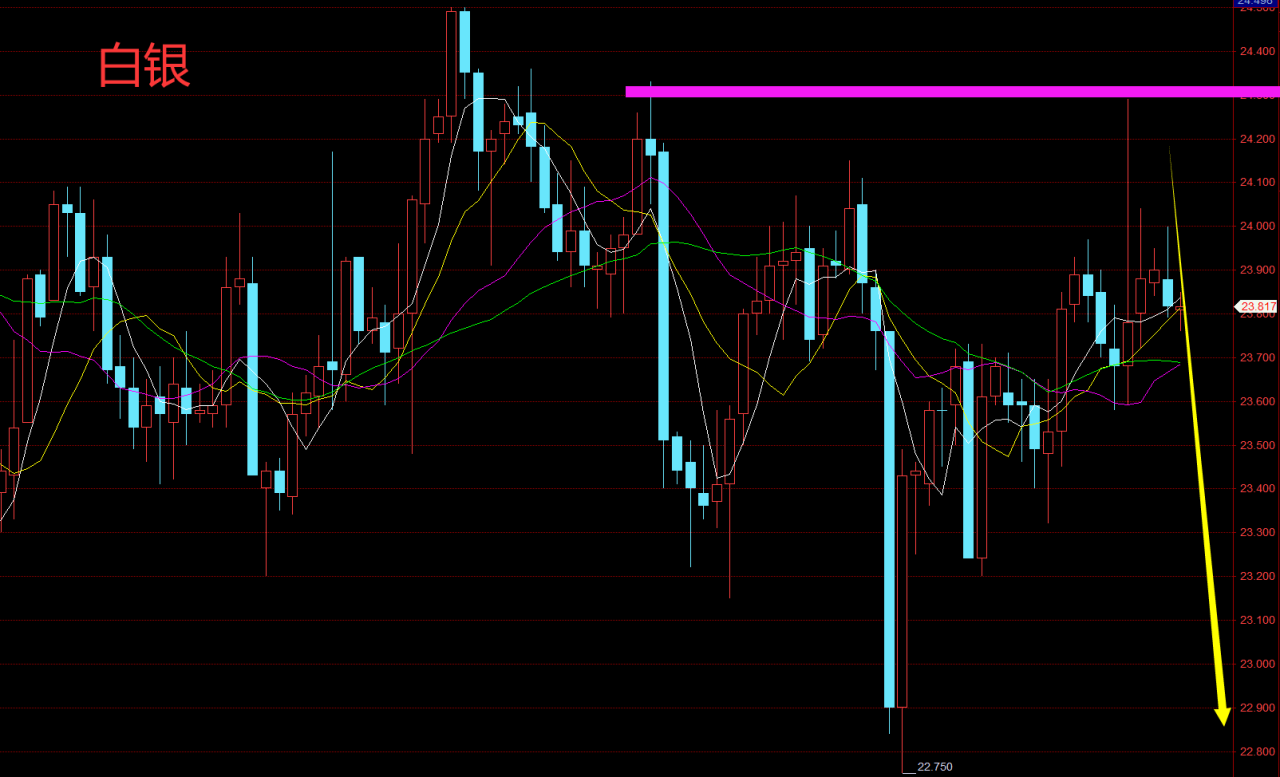The image size is (1280, 777).
Task: Click the 23.400 price axis label
Action: (1258, 489)
